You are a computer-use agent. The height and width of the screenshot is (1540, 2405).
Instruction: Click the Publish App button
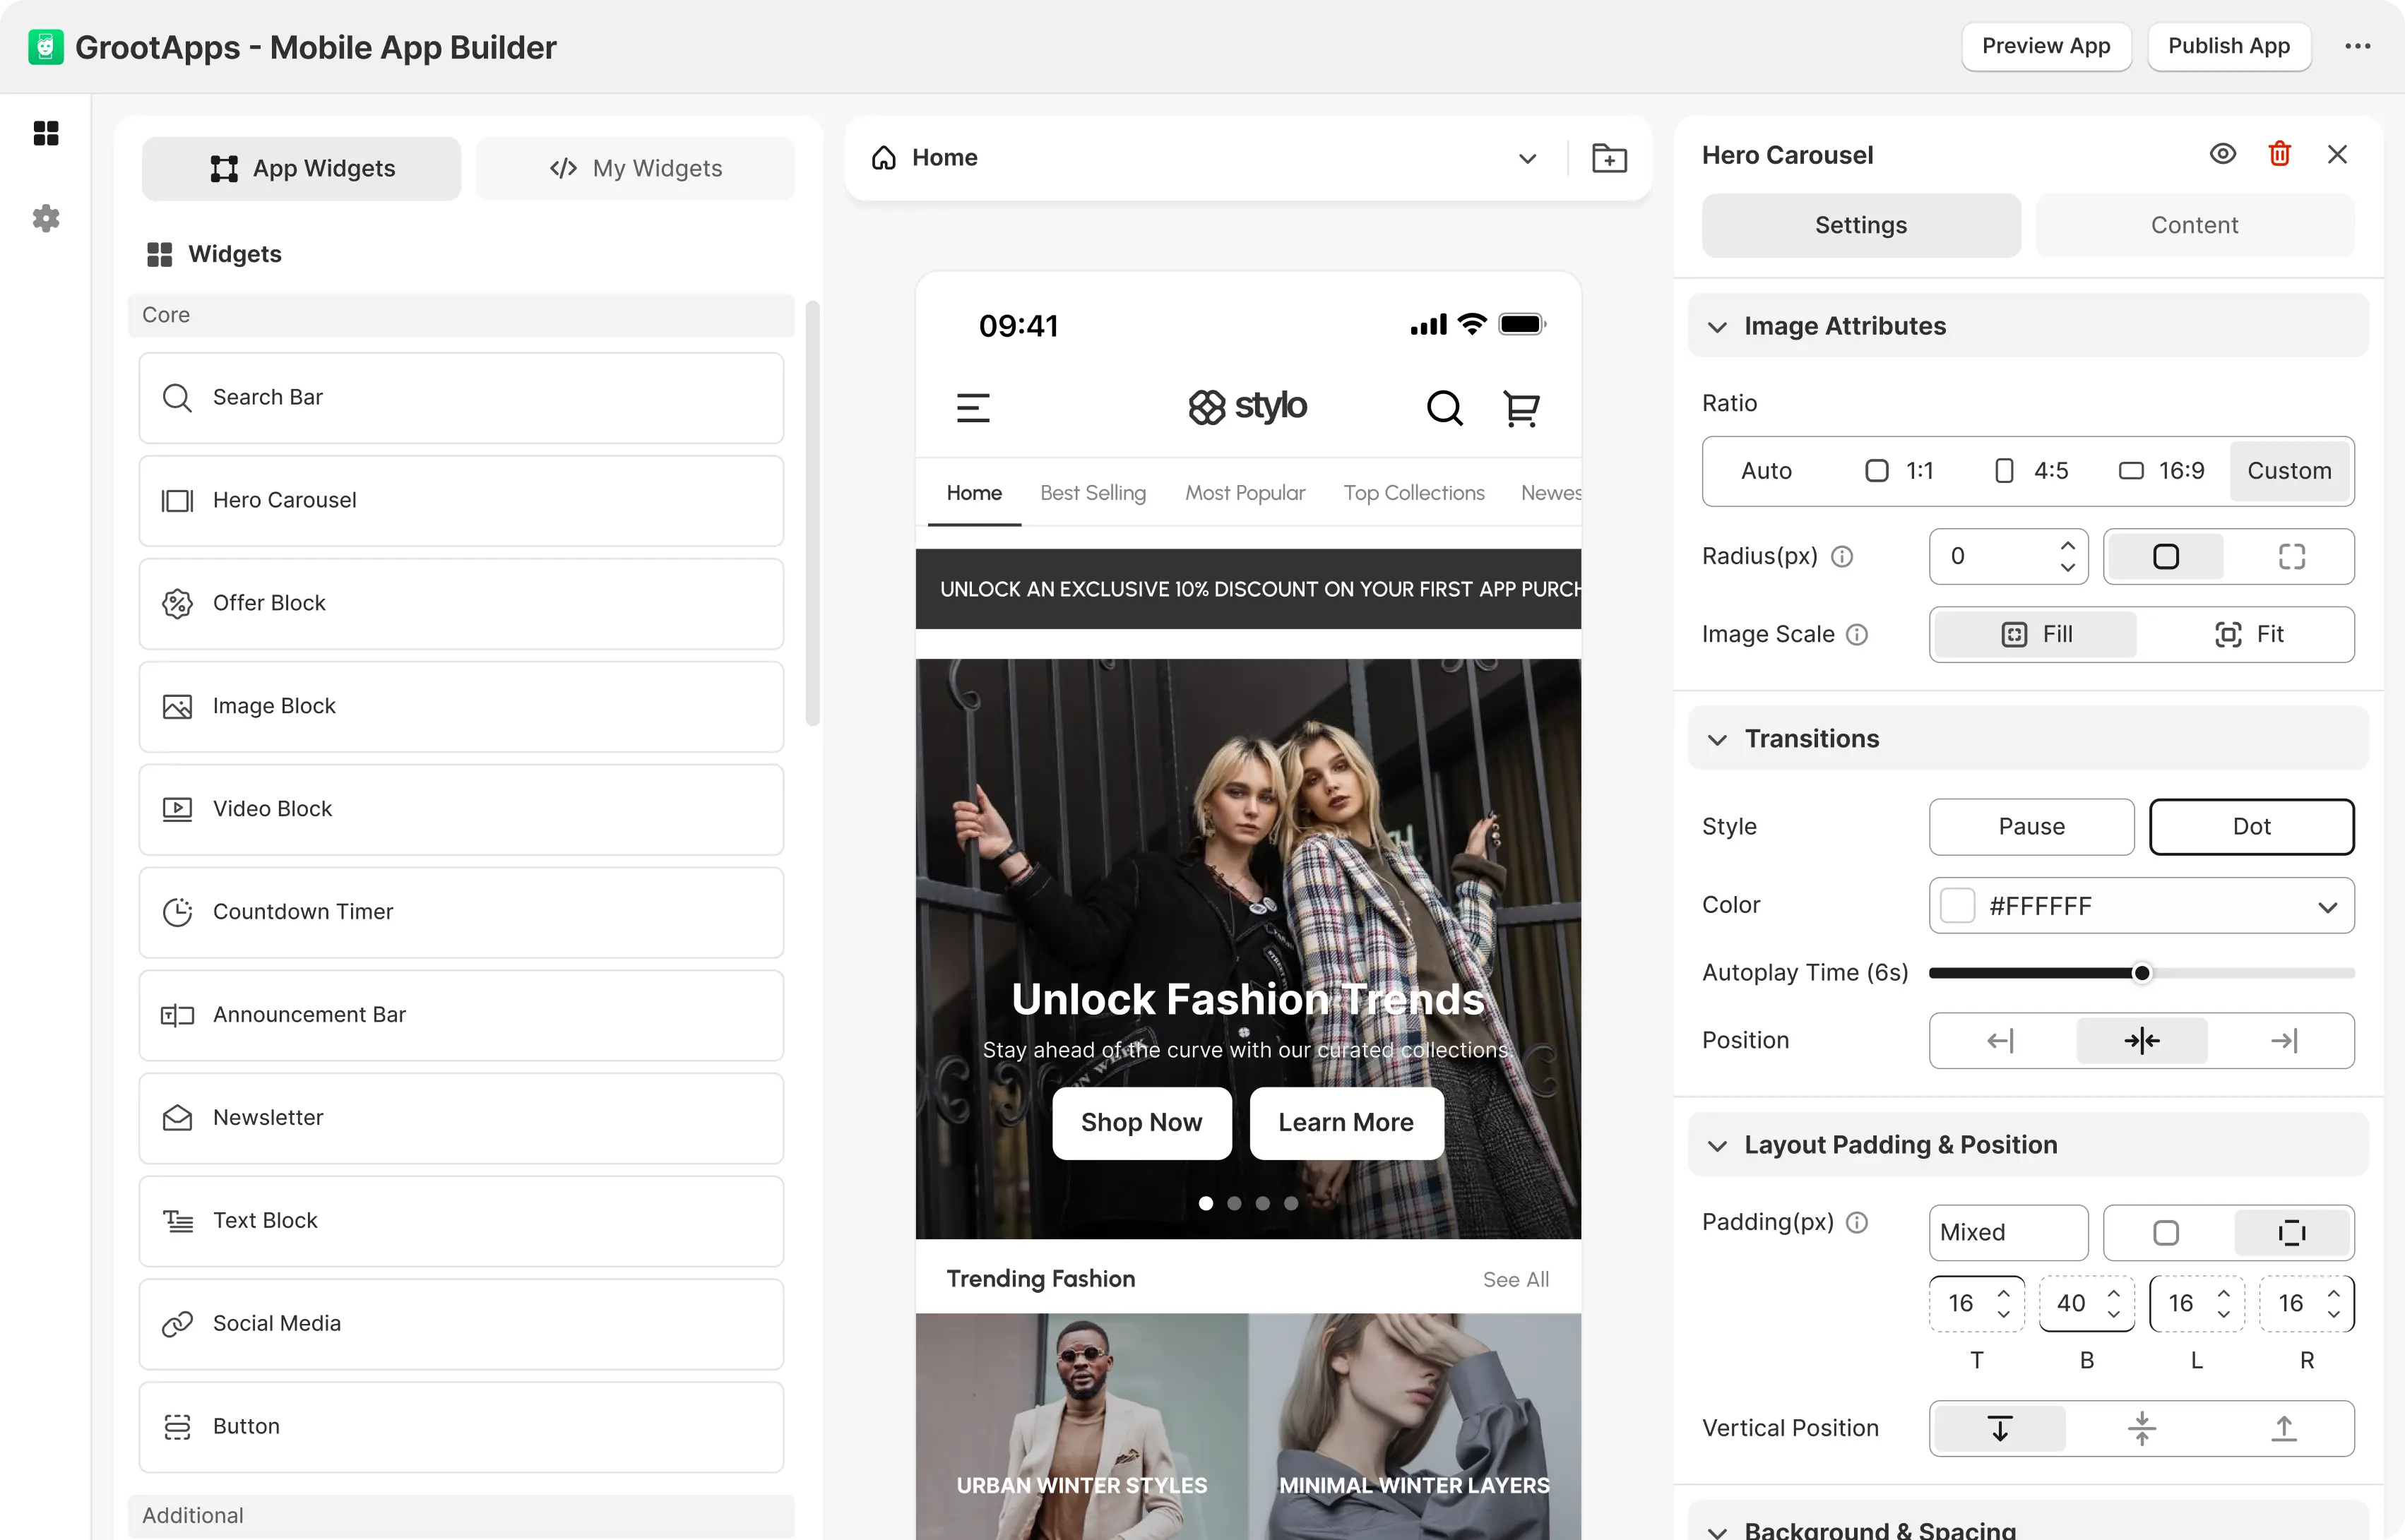pos(2228,46)
